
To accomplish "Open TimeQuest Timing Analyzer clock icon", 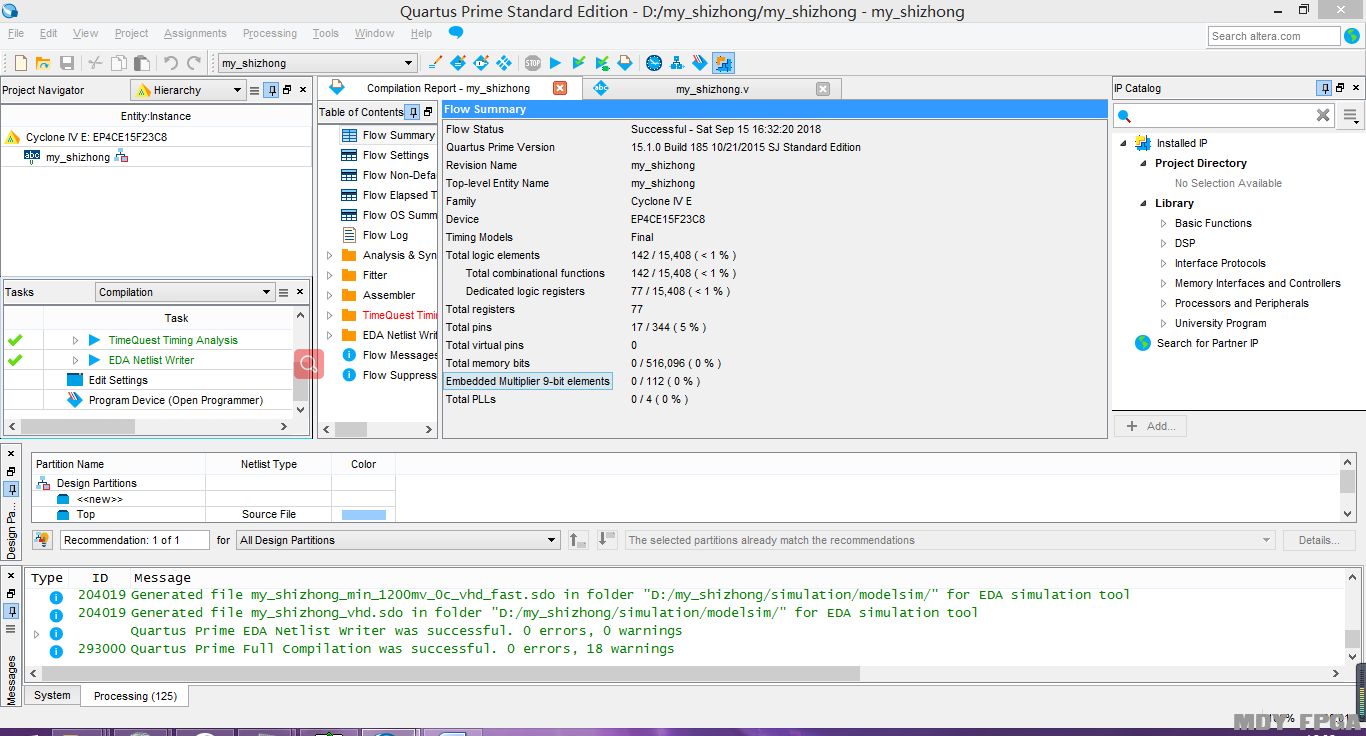I will [x=654, y=63].
